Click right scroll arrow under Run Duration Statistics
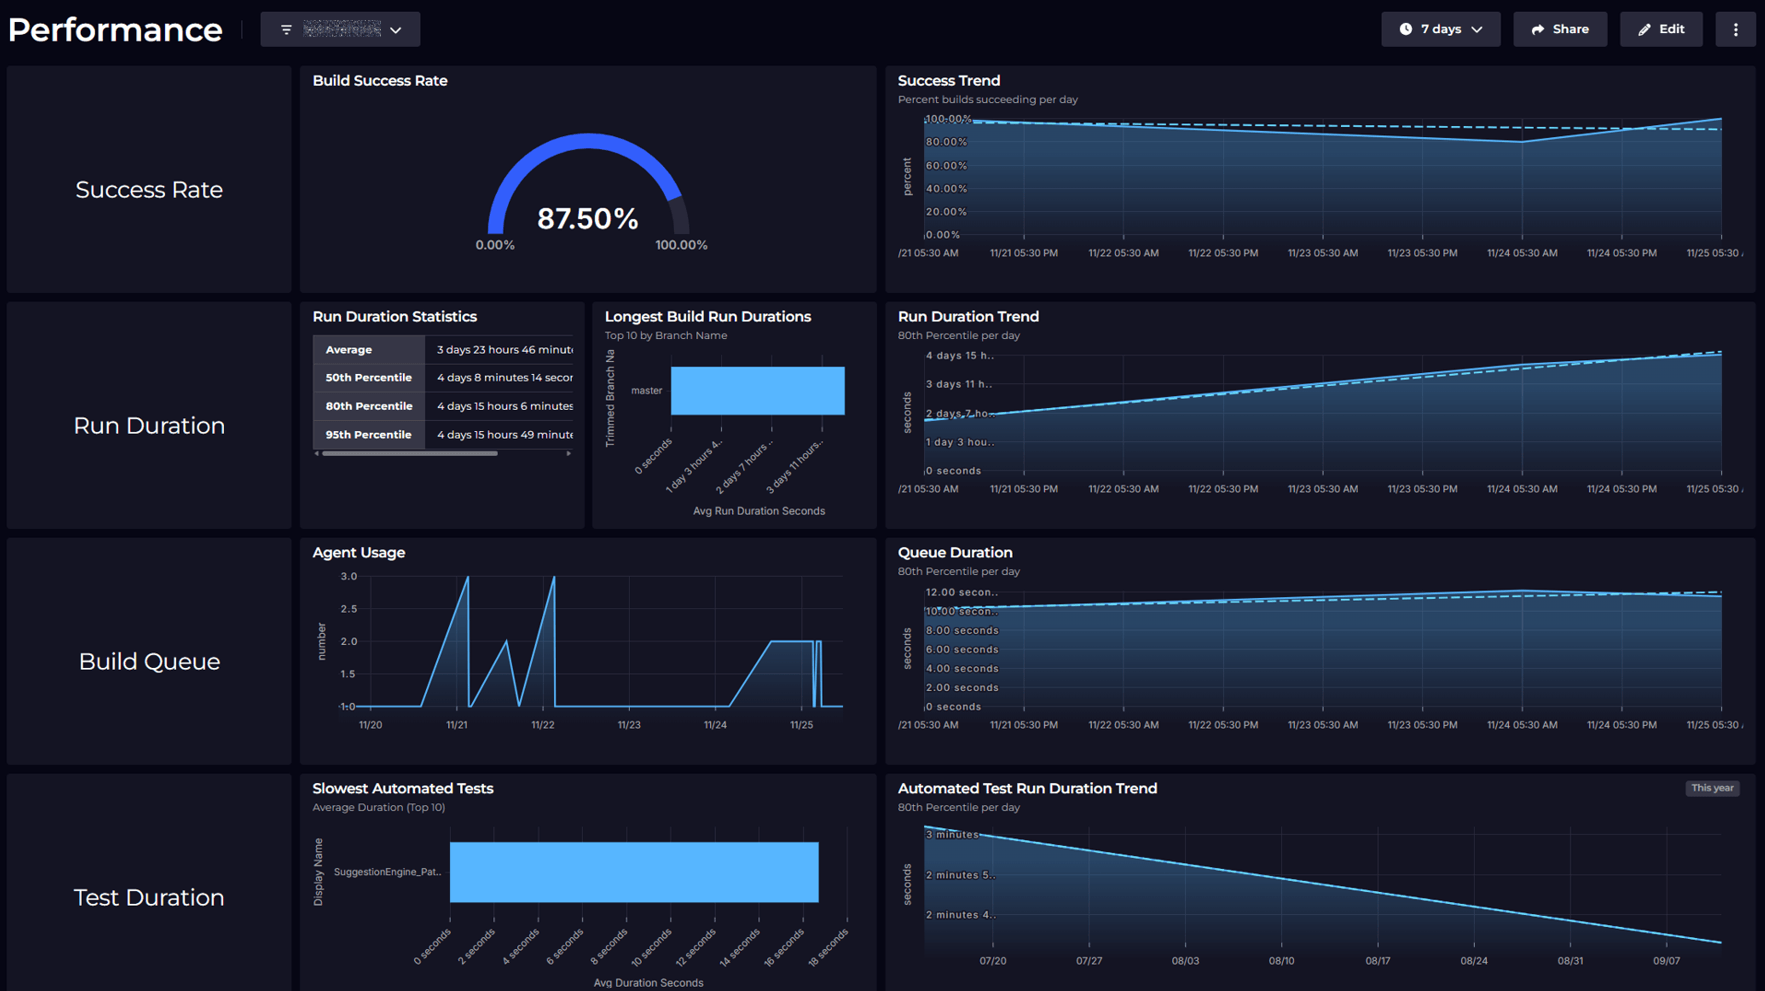 pyautogui.click(x=569, y=454)
